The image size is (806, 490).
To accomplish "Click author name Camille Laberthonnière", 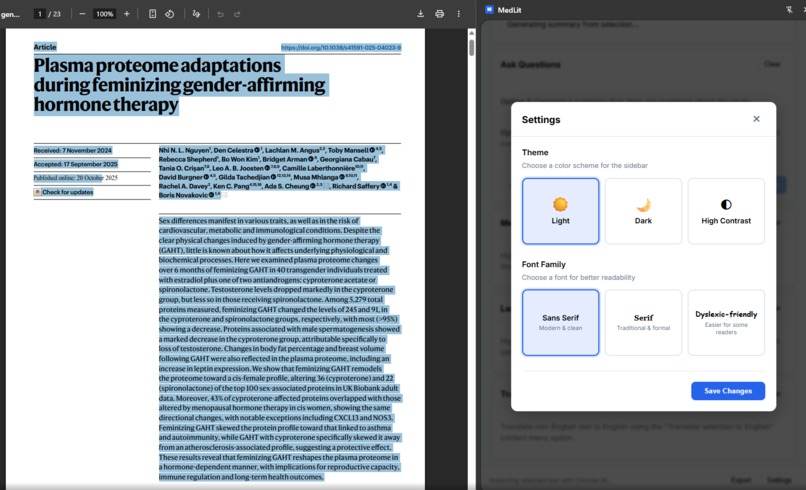I will click(318, 168).
